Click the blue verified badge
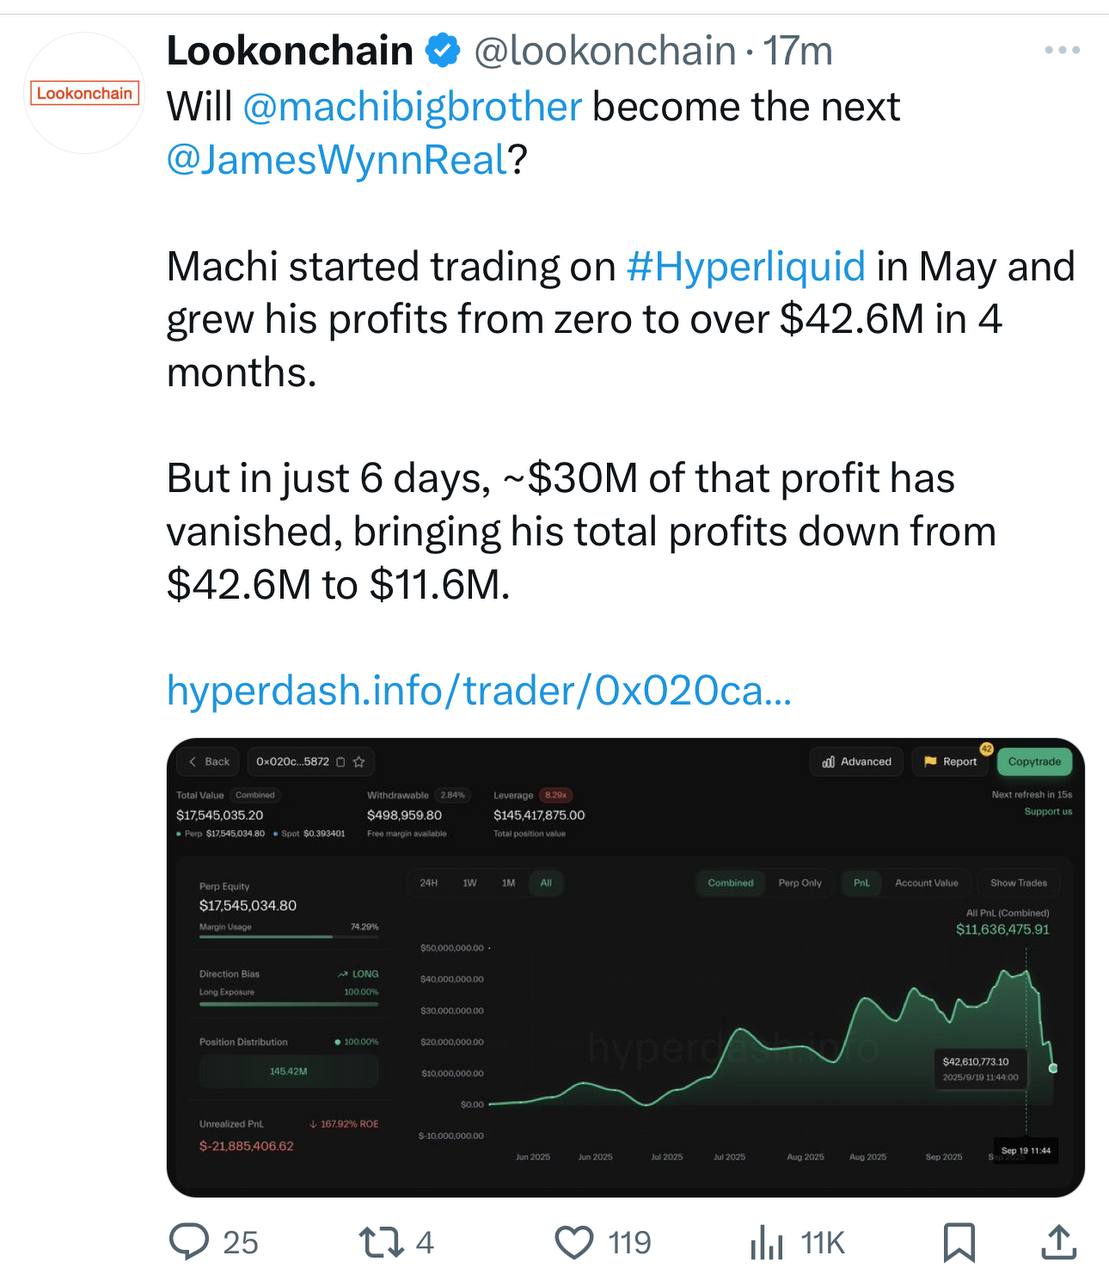Viewport: 1109px width, 1280px height. (x=443, y=50)
